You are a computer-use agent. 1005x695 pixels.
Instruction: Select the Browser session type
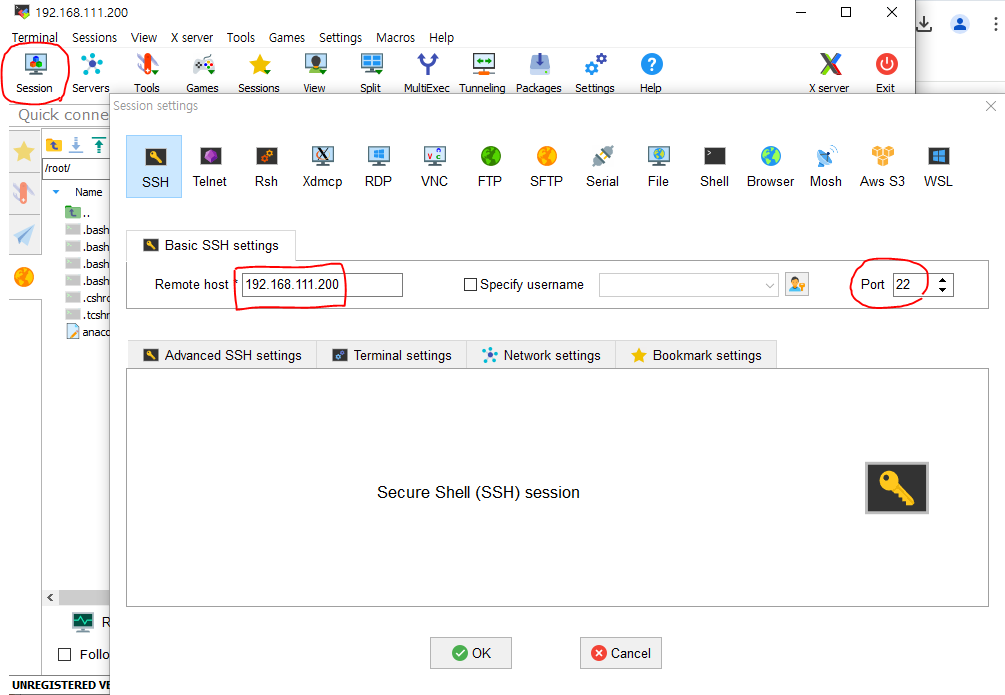click(770, 166)
